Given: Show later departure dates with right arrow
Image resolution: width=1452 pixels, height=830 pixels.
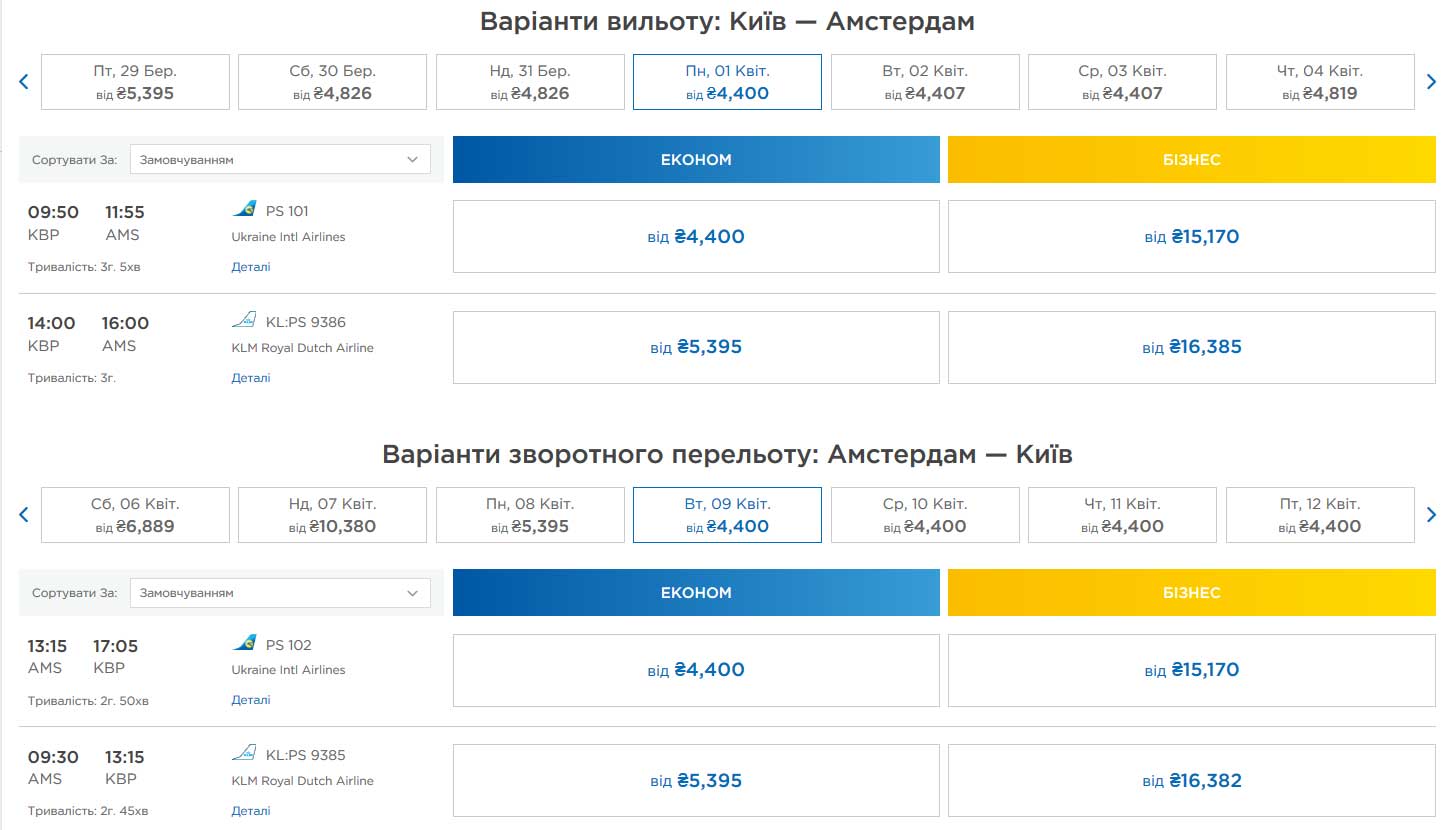Looking at the screenshot, I should [x=1431, y=82].
